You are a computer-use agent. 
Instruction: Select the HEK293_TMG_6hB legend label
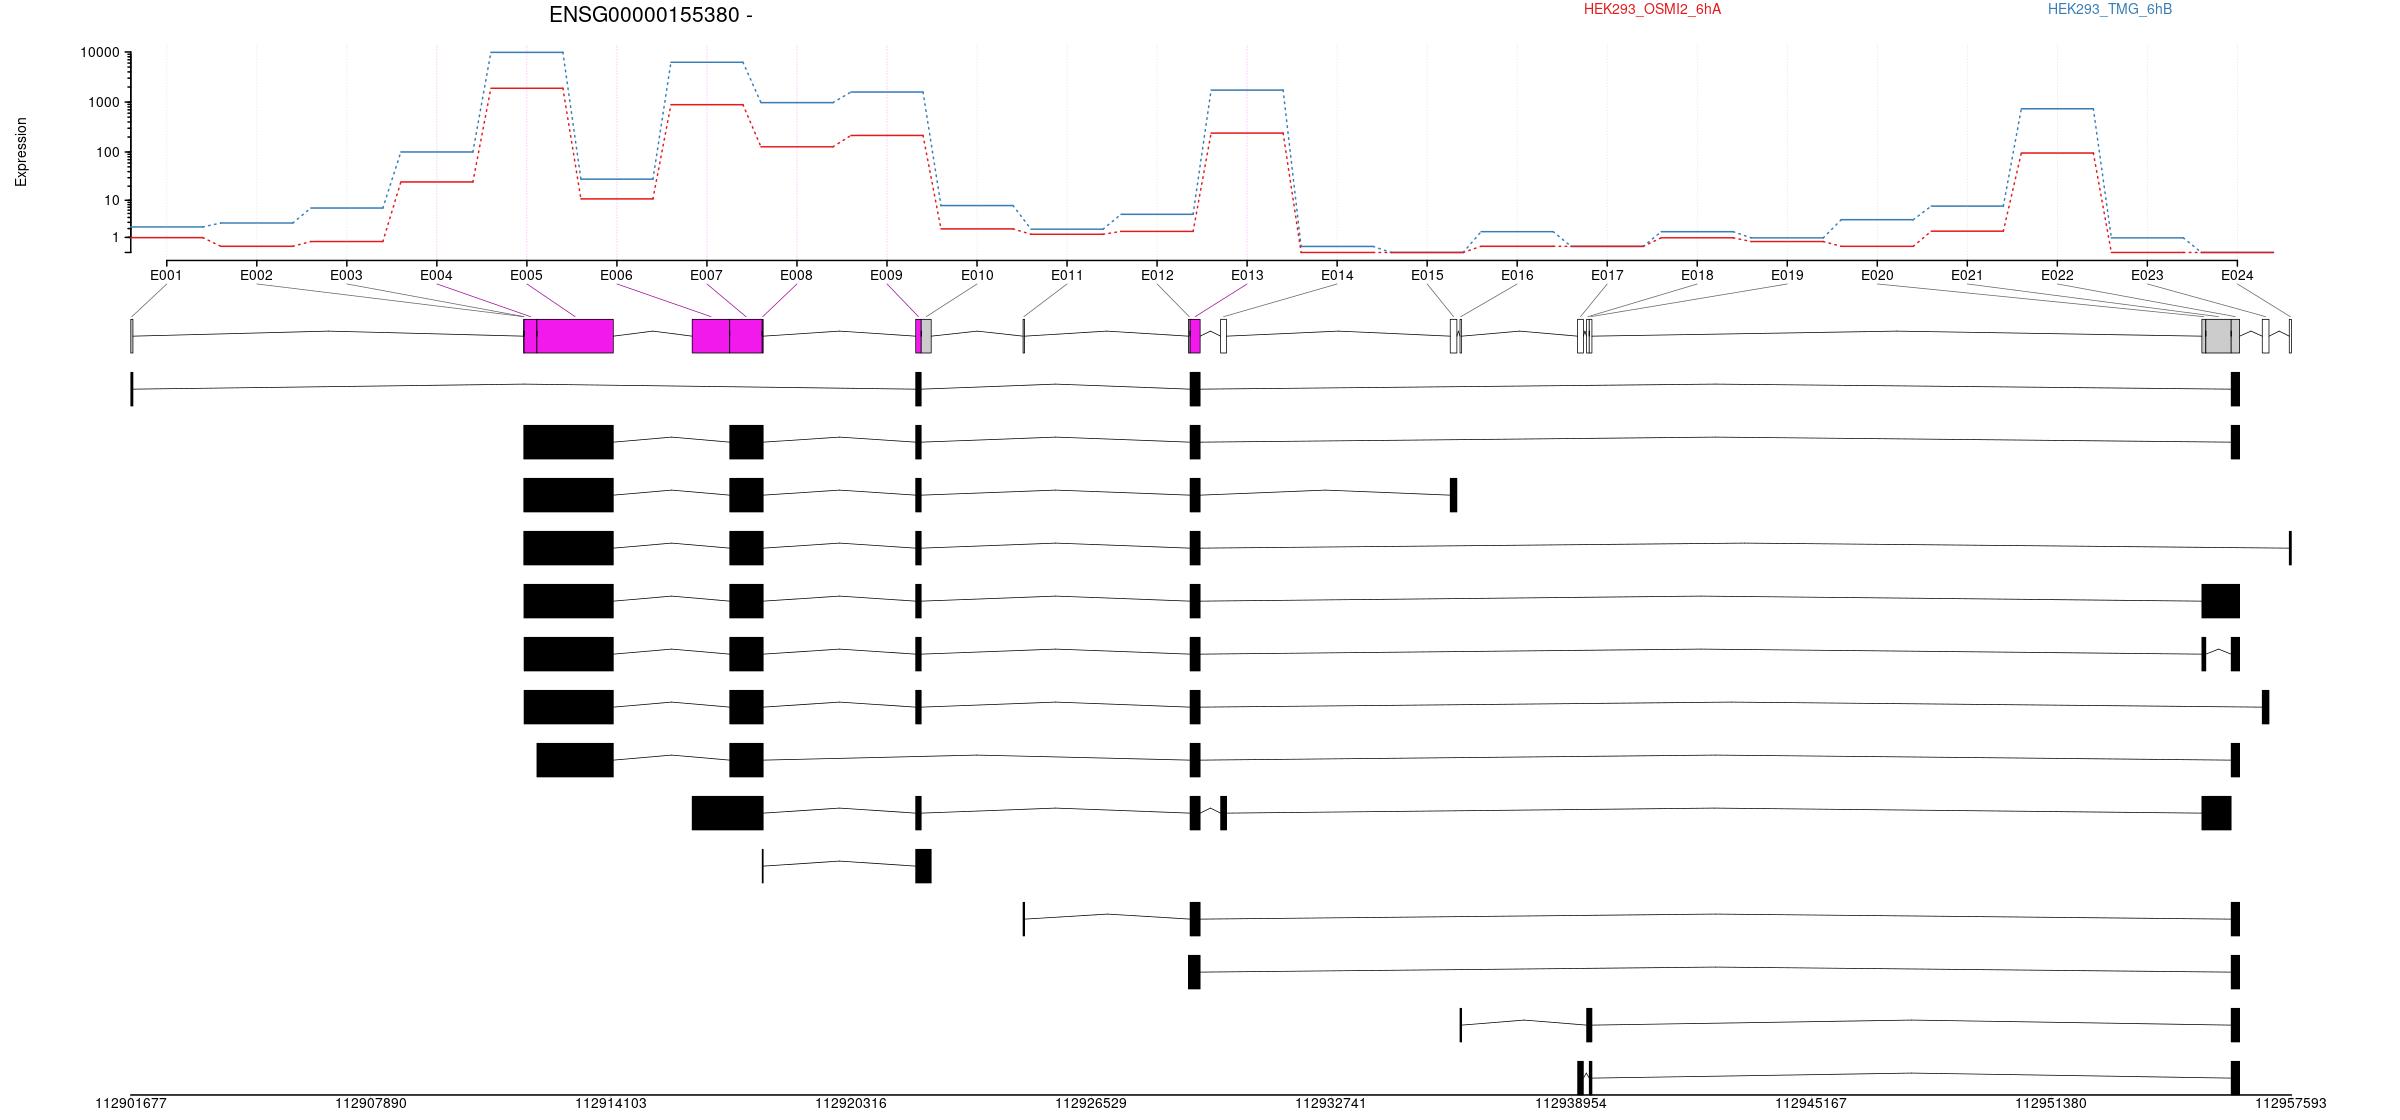pyautogui.click(x=2110, y=9)
